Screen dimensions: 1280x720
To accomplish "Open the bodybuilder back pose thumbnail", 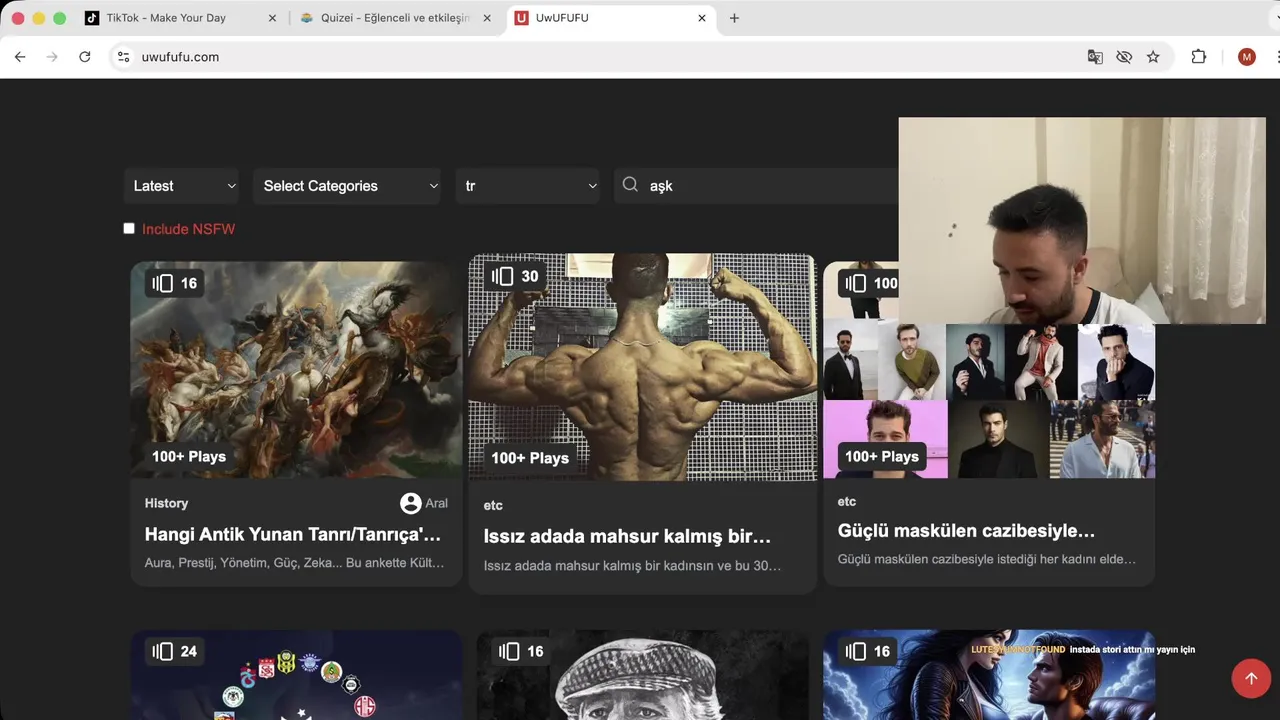I will point(642,367).
